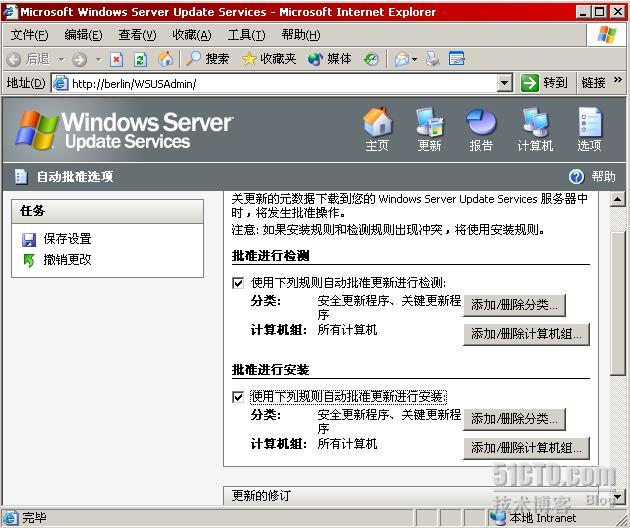The width and height of the screenshot is (630, 528).
Task: Click the Local Intranet zone status icon
Action: pyautogui.click(x=497, y=518)
